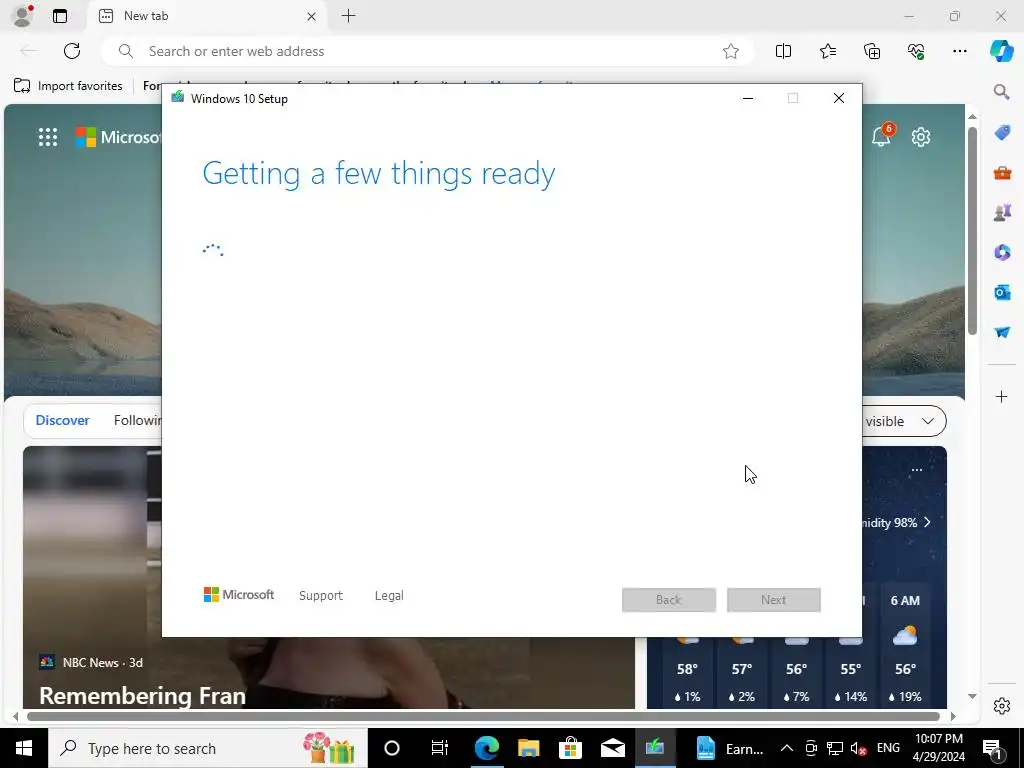Screen dimensions: 1024x768
Task: Open page settings gear on new tab page
Action: click(921, 137)
